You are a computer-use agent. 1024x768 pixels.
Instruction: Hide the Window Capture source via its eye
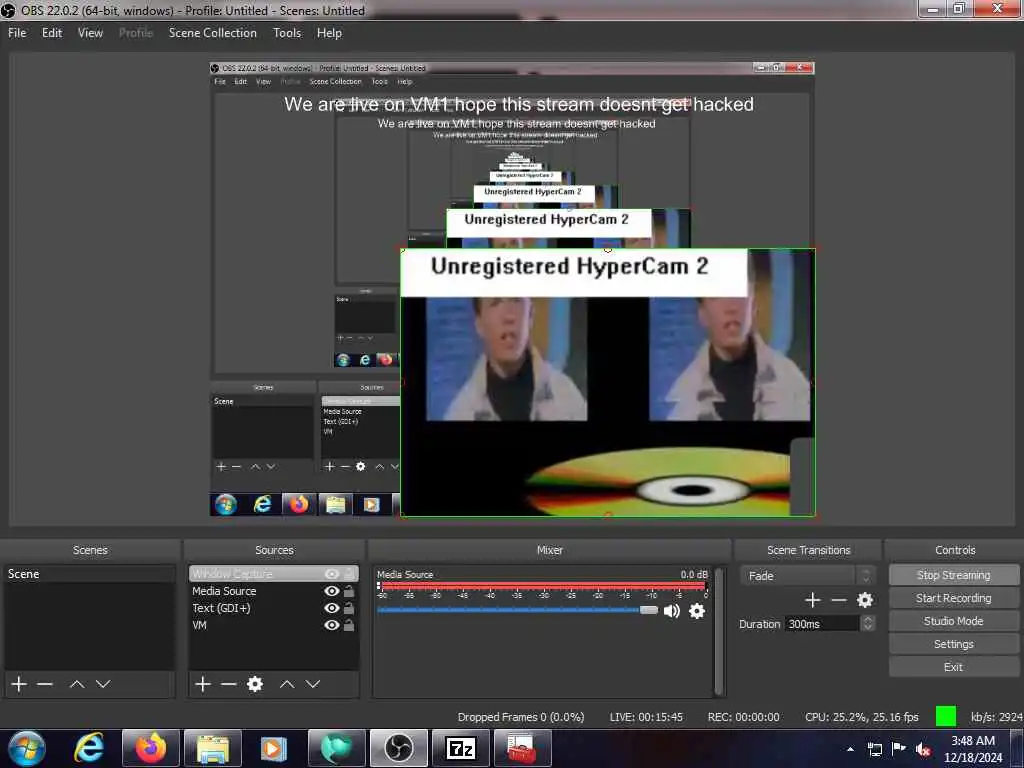pos(332,574)
